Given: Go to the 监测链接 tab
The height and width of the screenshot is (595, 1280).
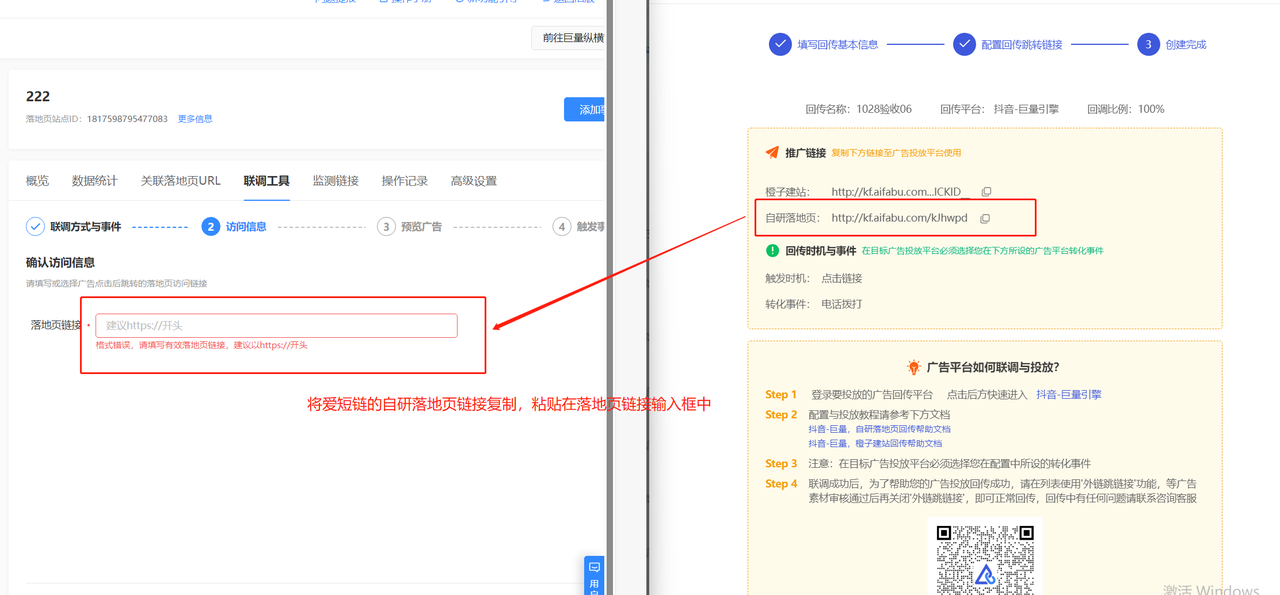Looking at the screenshot, I should [335, 181].
